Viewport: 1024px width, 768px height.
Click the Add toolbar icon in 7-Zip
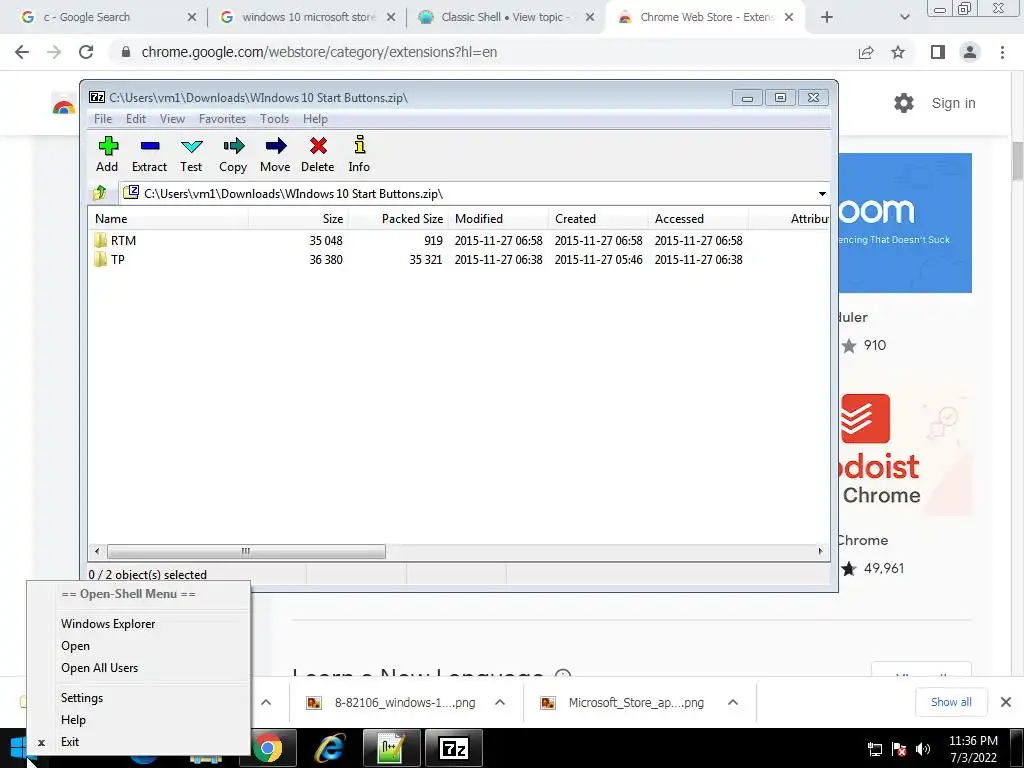pos(108,146)
